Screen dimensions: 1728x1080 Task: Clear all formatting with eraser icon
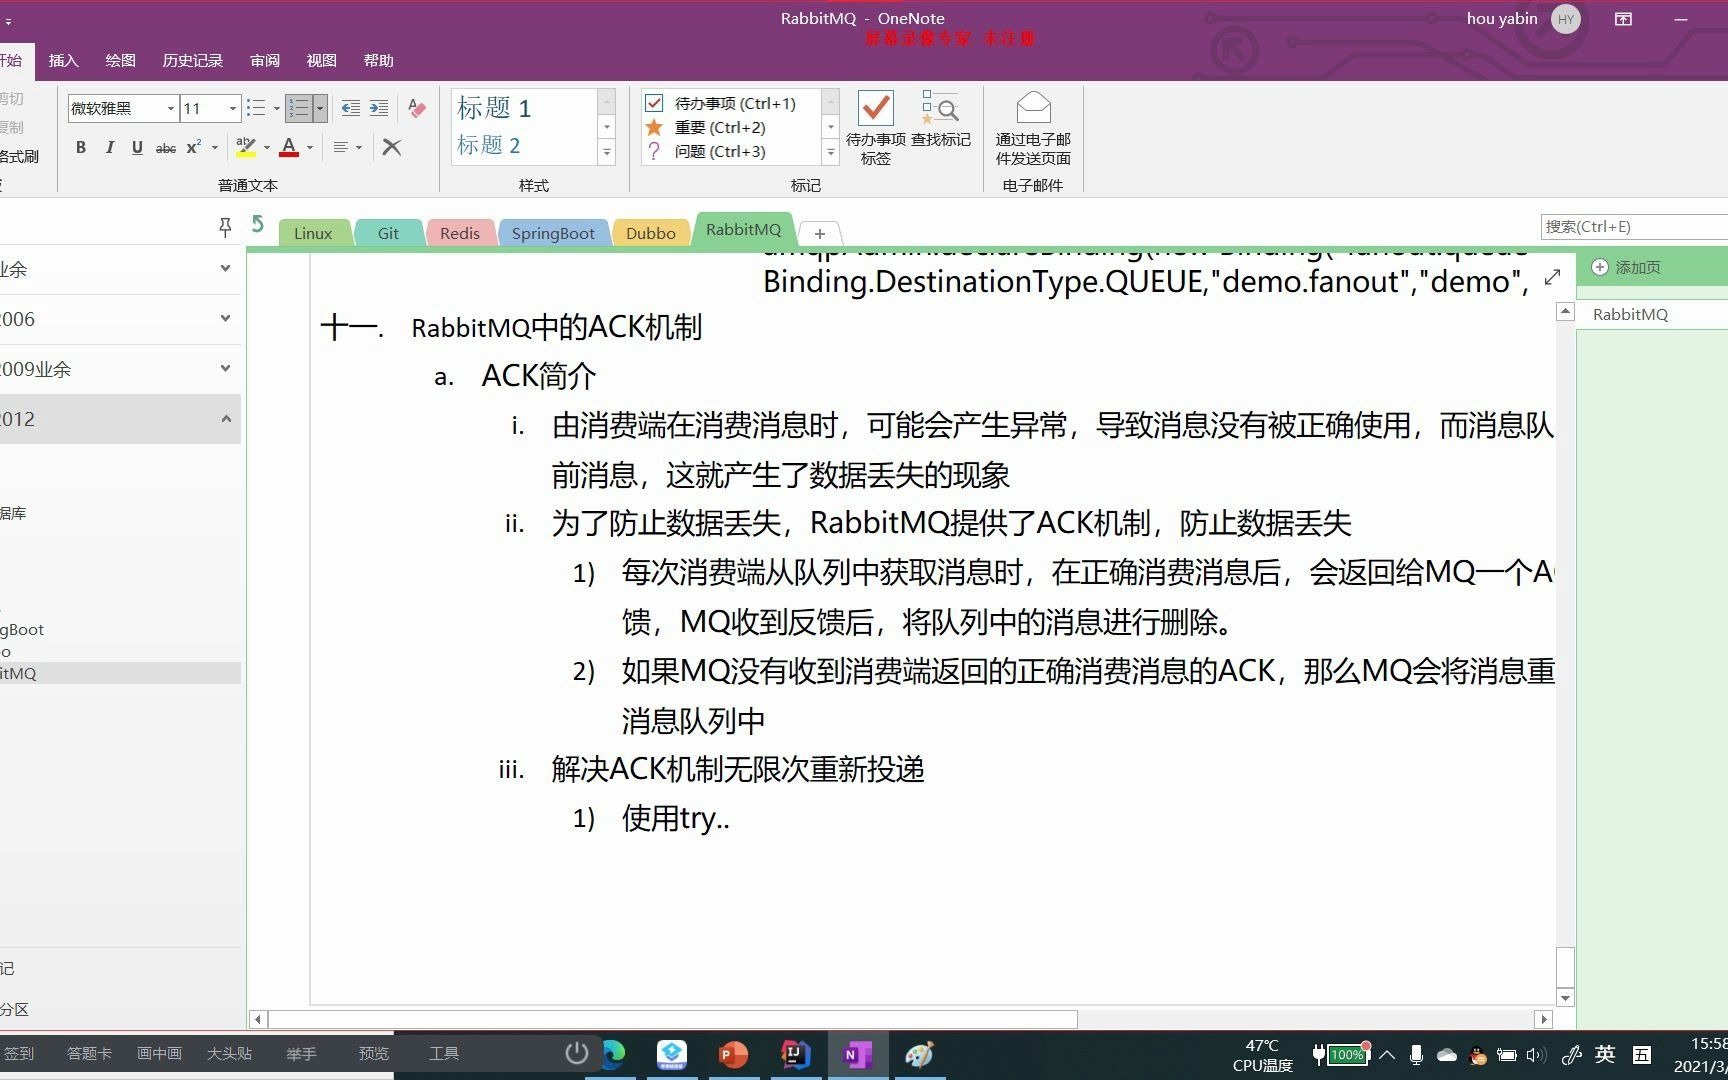417,108
